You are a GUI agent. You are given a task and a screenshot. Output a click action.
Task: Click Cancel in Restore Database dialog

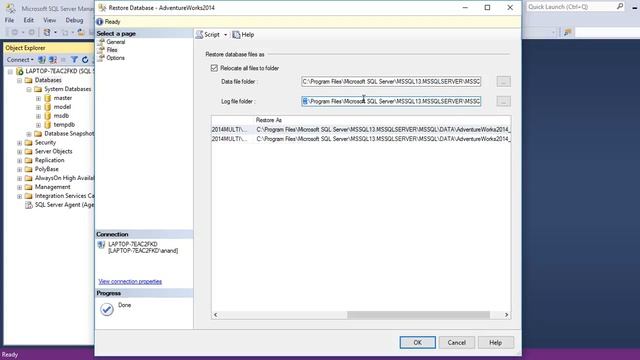[x=456, y=342]
